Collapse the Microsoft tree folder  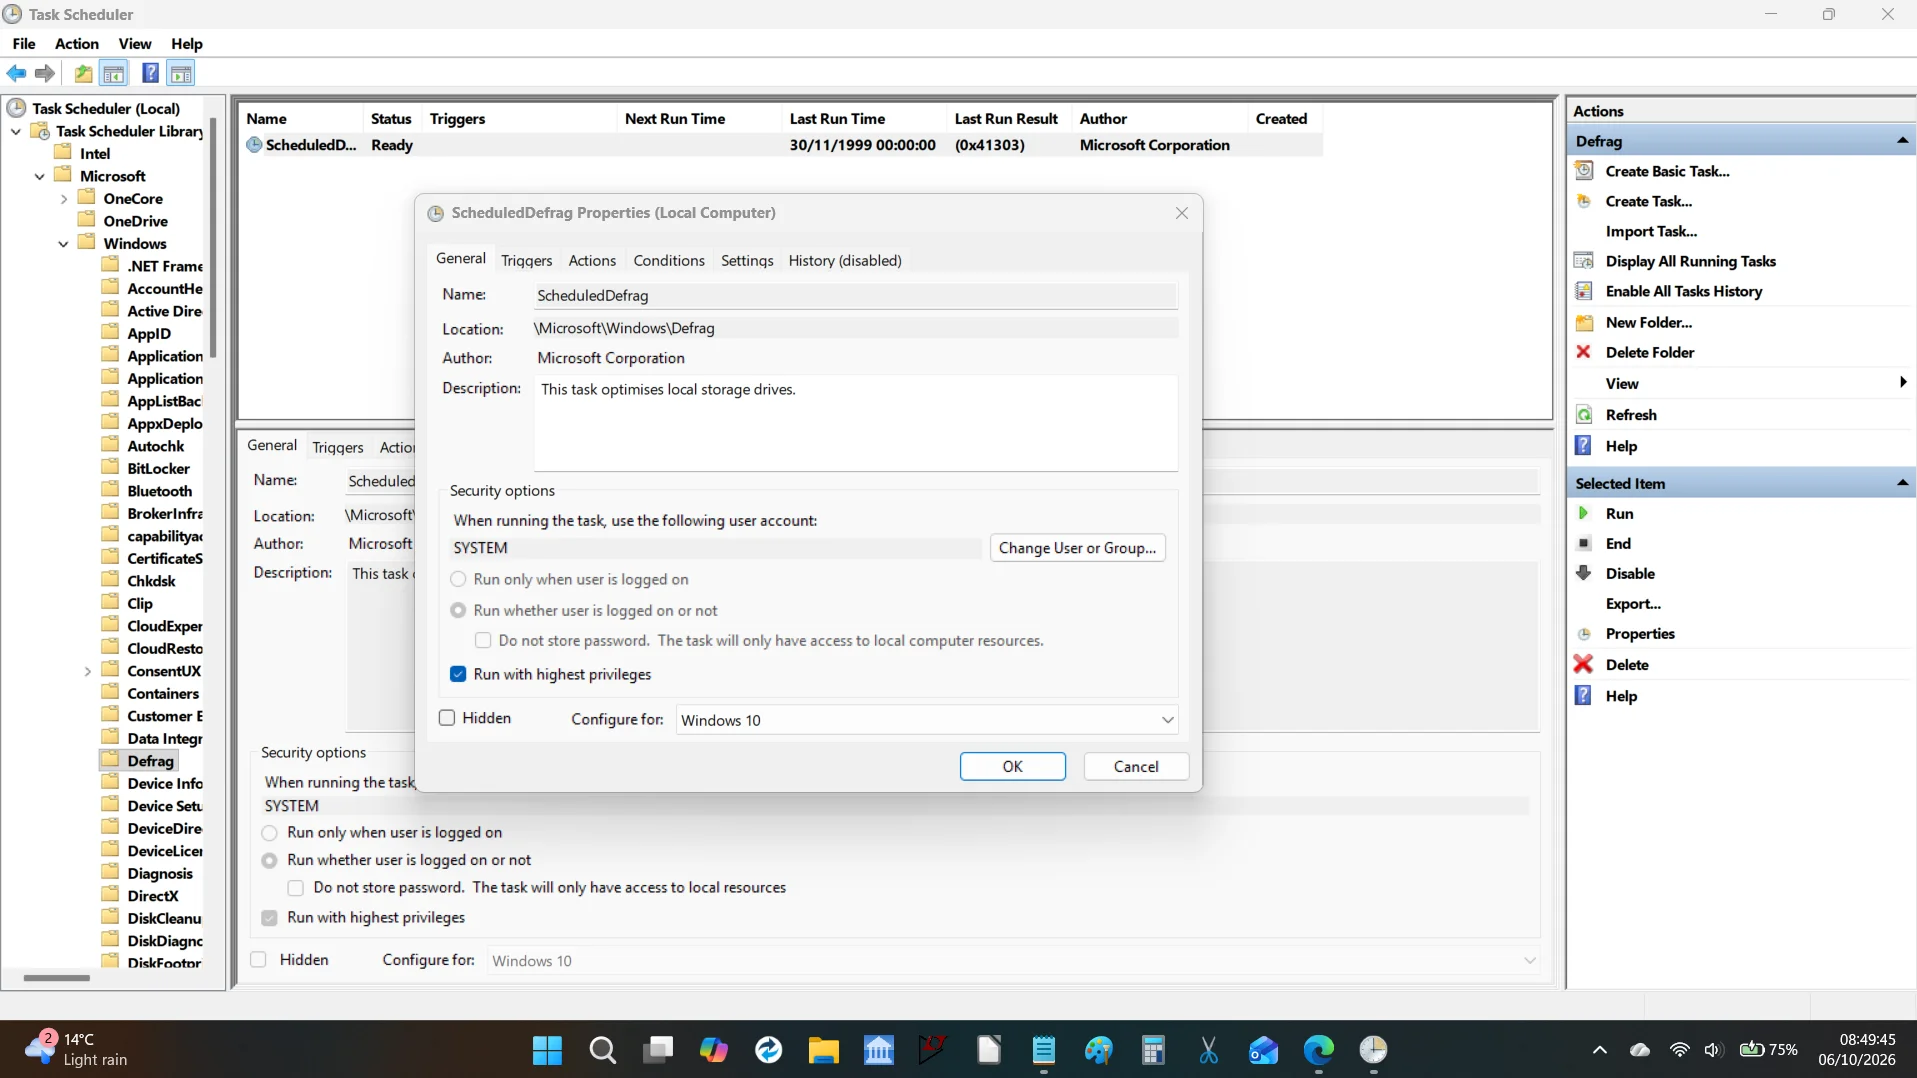pos(40,176)
